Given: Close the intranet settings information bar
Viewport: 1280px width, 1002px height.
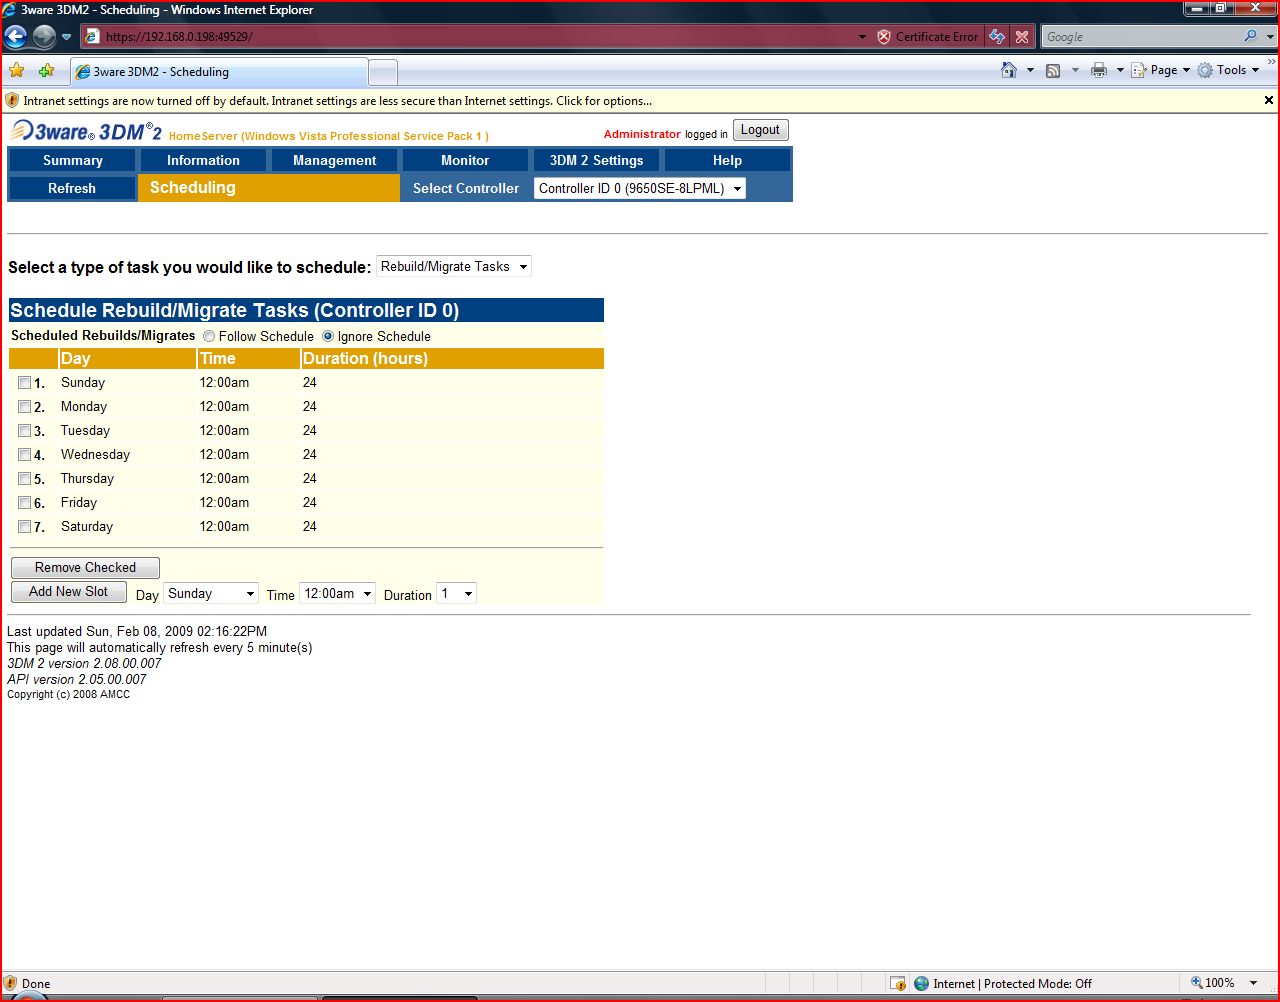Looking at the screenshot, I should point(1269,100).
